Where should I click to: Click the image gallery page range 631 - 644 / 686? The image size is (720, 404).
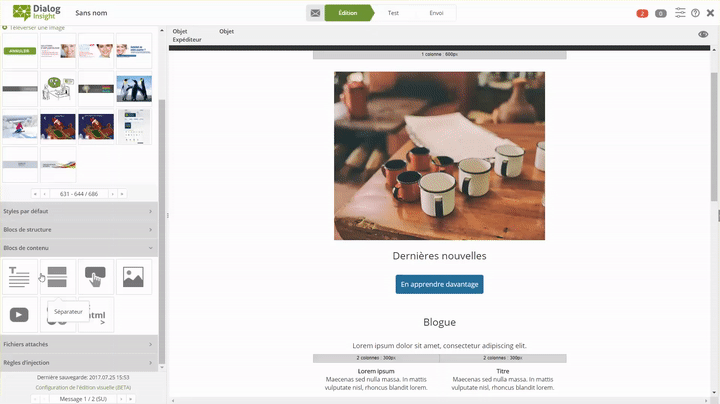(x=79, y=194)
